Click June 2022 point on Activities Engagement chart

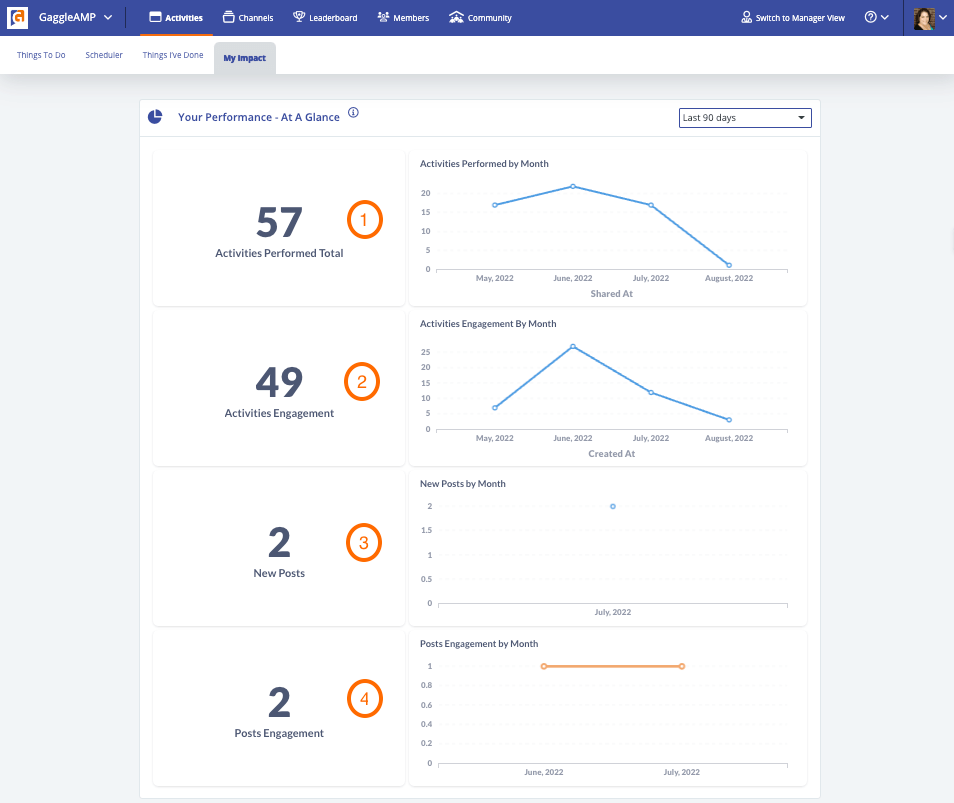573,347
